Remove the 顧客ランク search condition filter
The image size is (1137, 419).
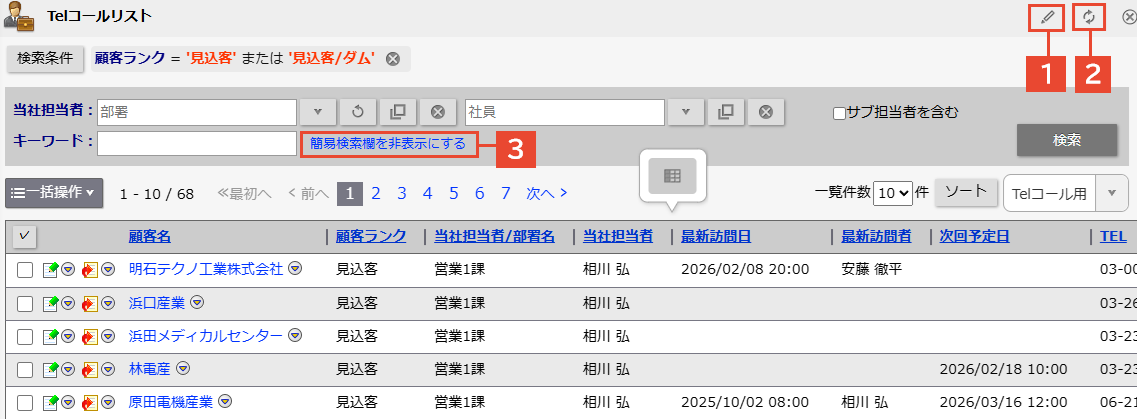[393, 59]
